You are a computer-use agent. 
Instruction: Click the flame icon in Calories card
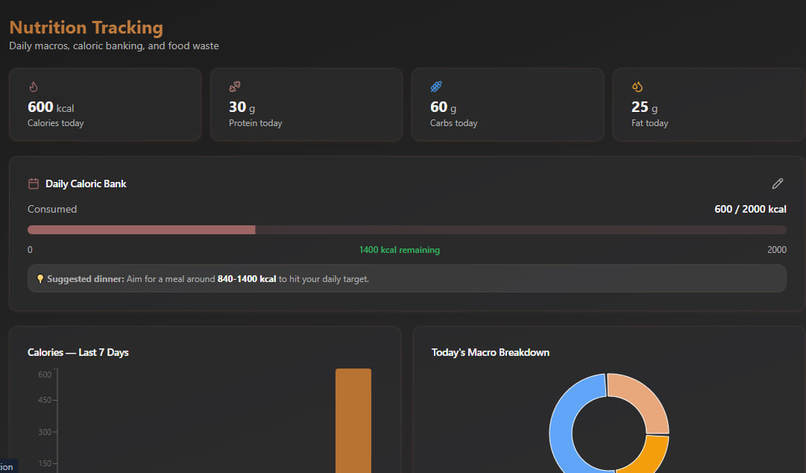pyautogui.click(x=33, y=87)
